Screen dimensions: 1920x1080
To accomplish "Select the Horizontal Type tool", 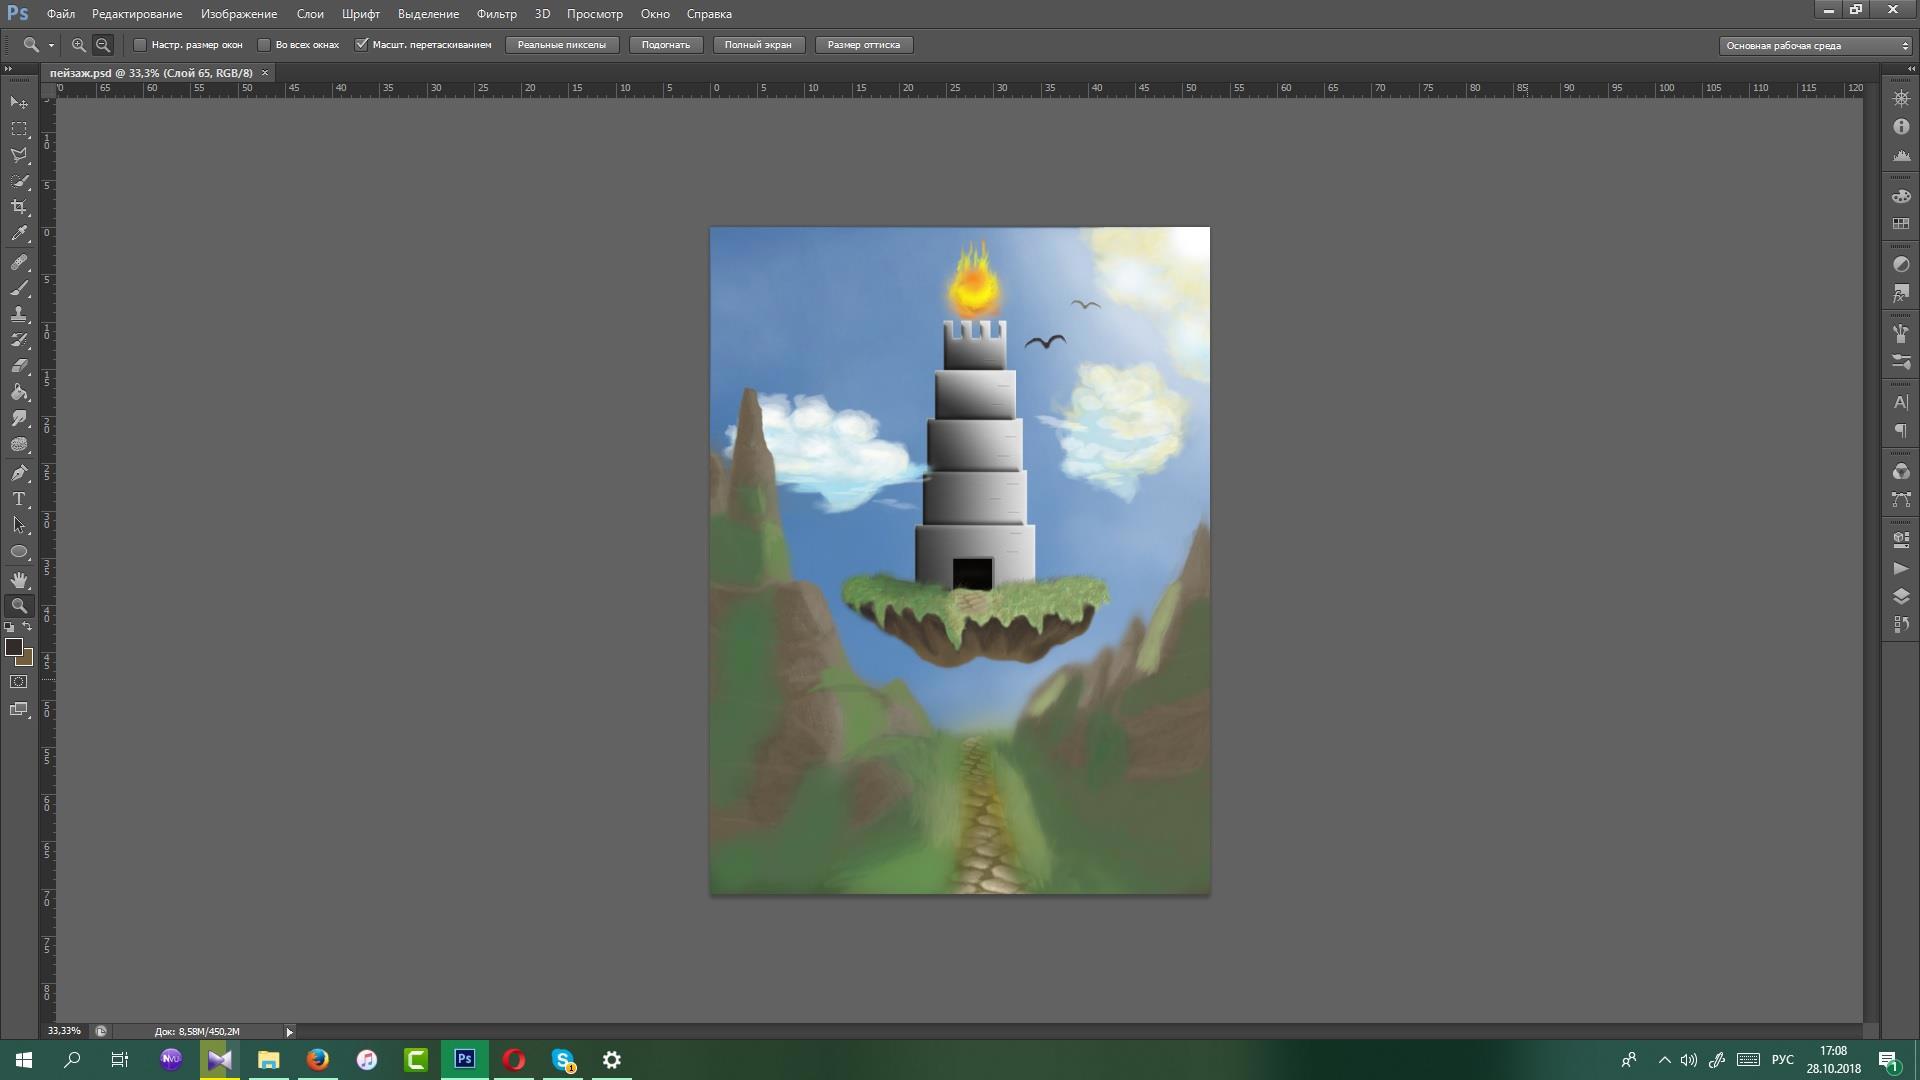I will point(19,499).
